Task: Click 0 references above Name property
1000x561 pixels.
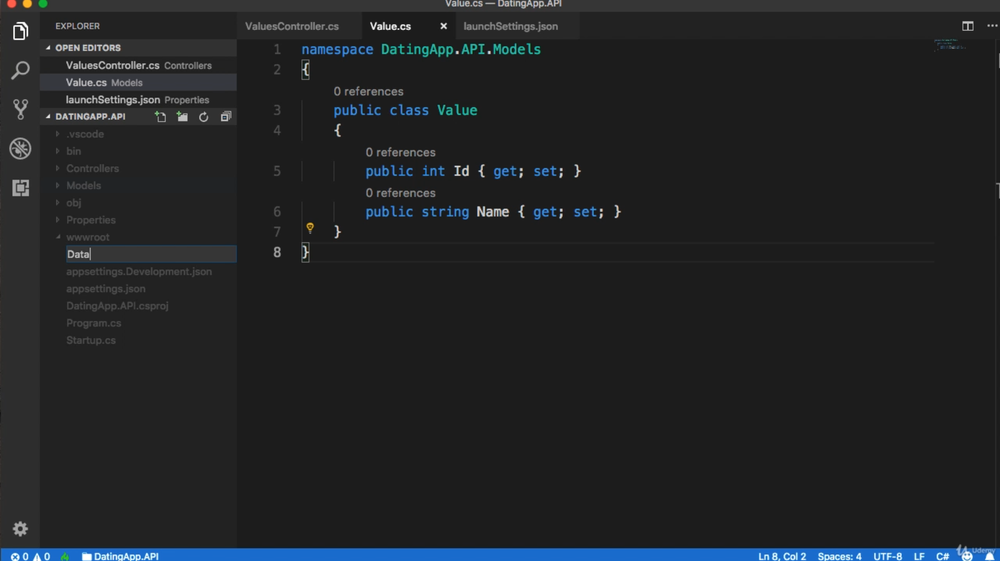Action: 401,193
